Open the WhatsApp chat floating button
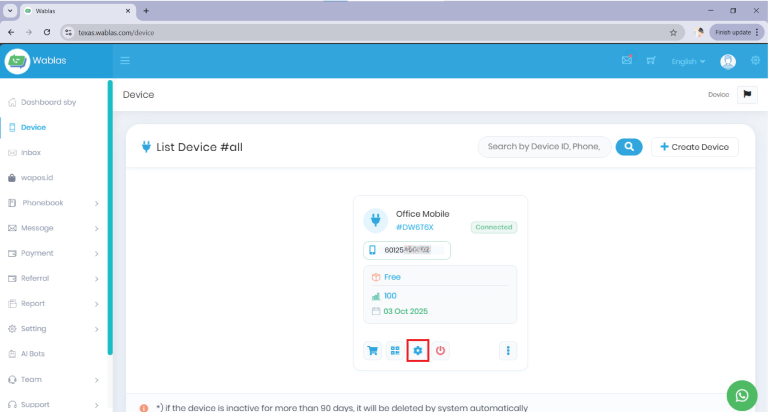This screenshot has width=768, height=412. click(x=741, y=395)
